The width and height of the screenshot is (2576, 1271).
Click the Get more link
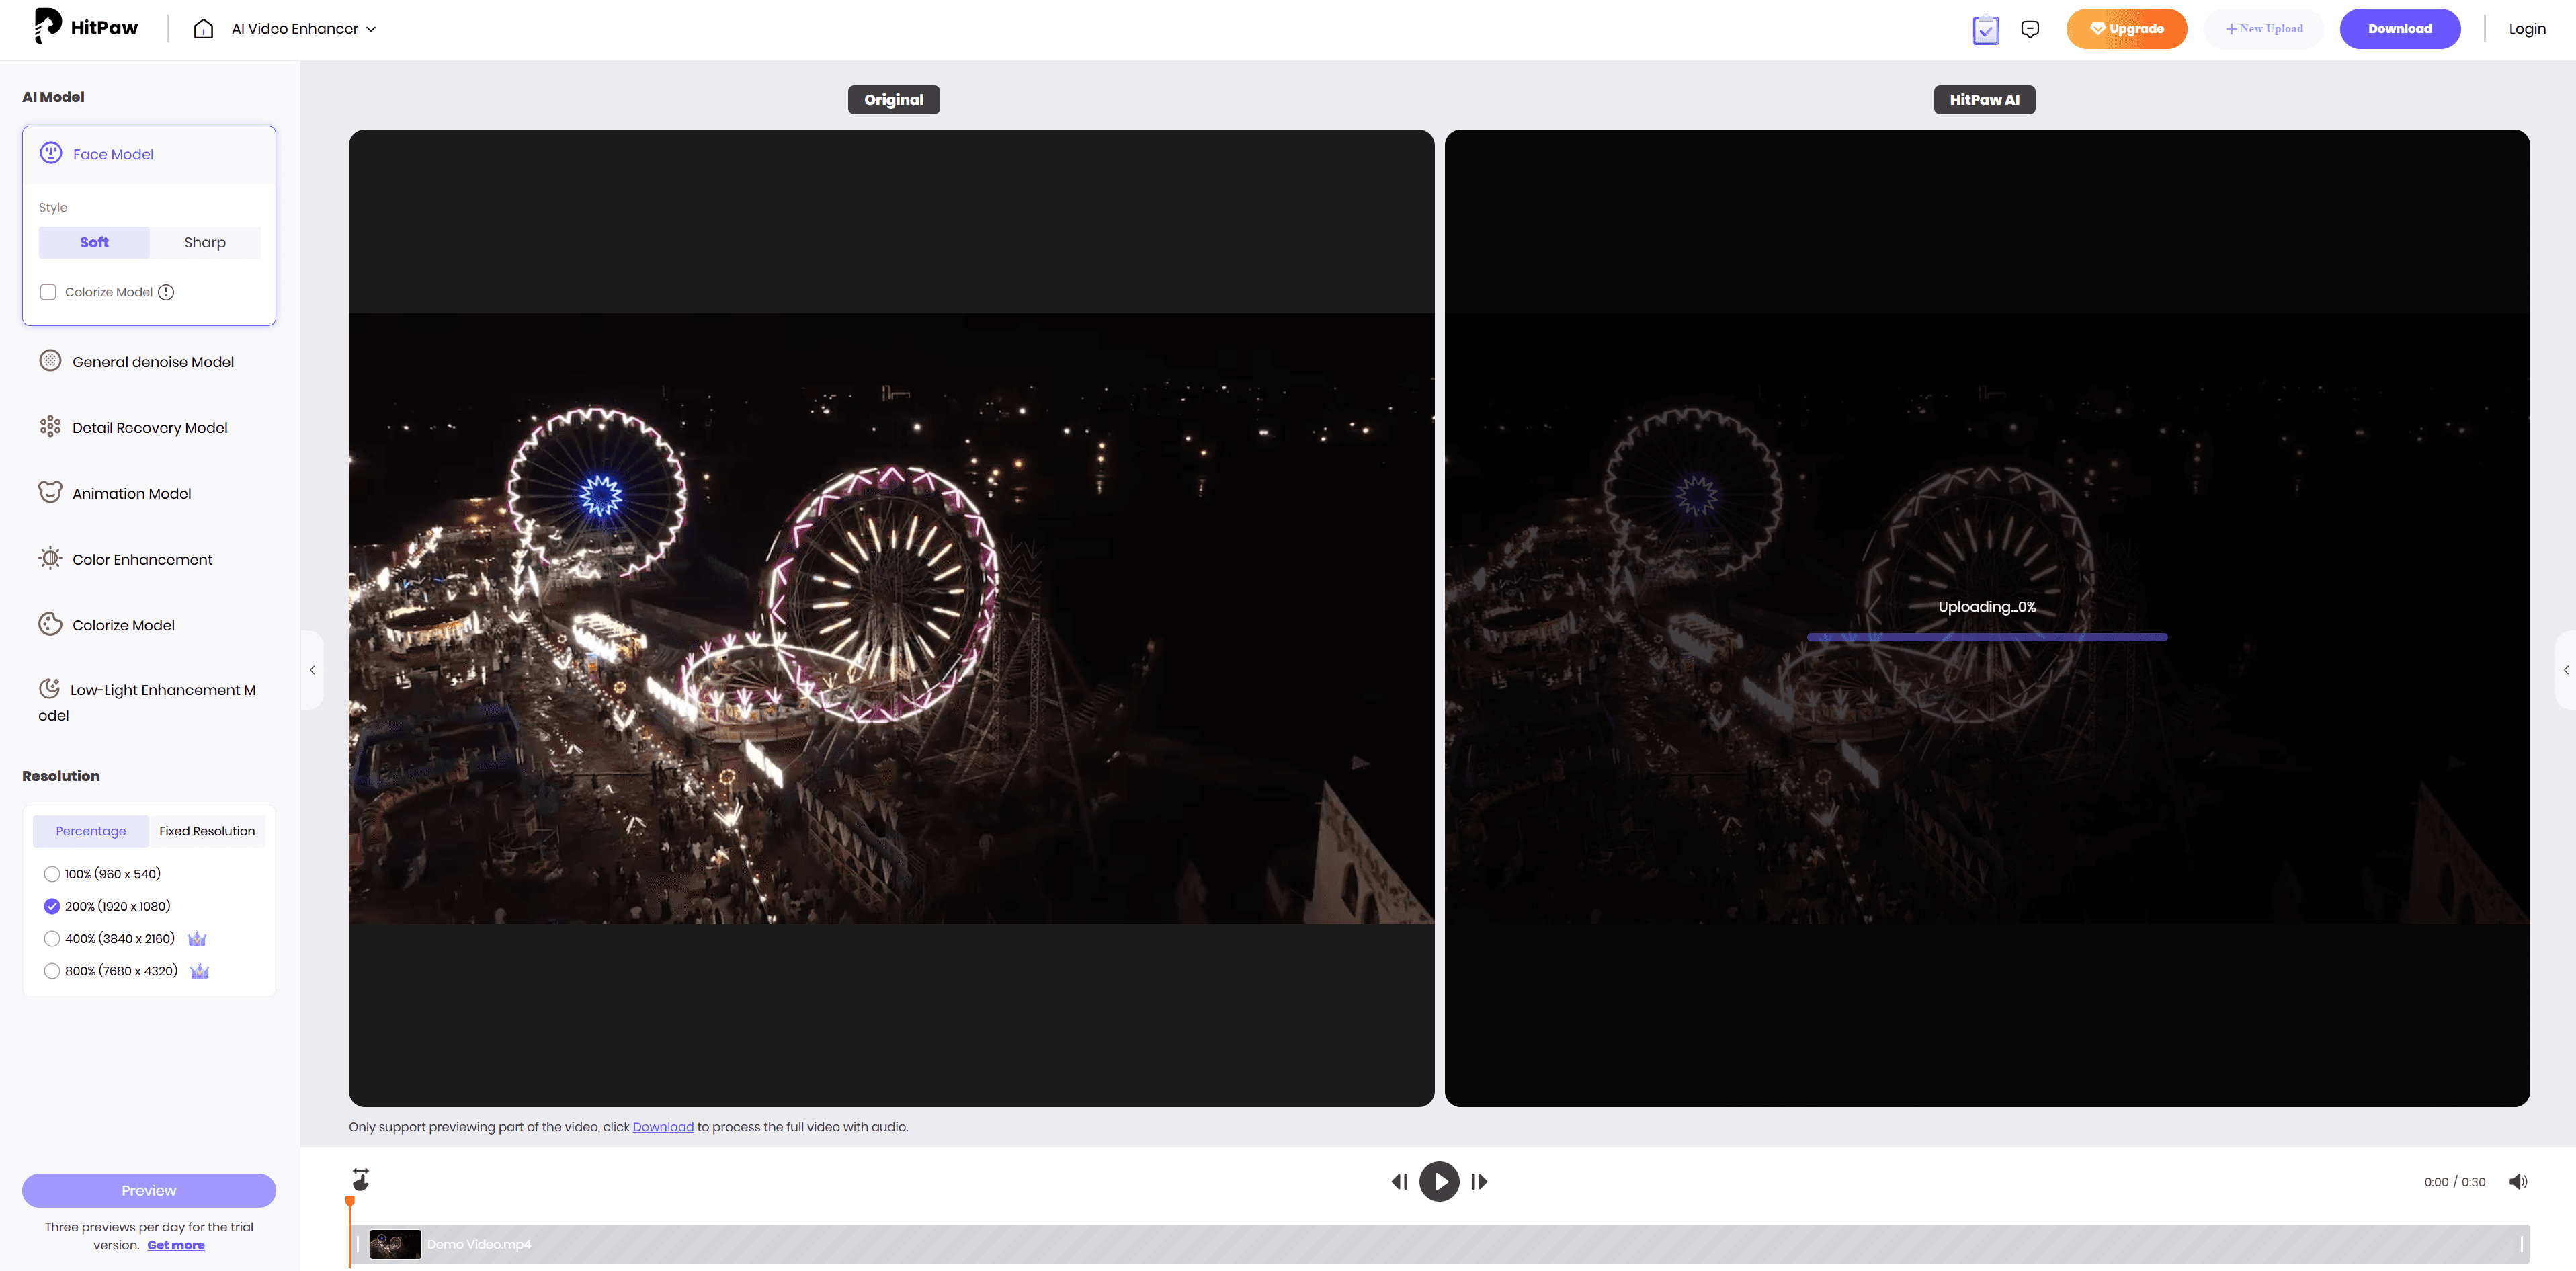coord(176,1245)
